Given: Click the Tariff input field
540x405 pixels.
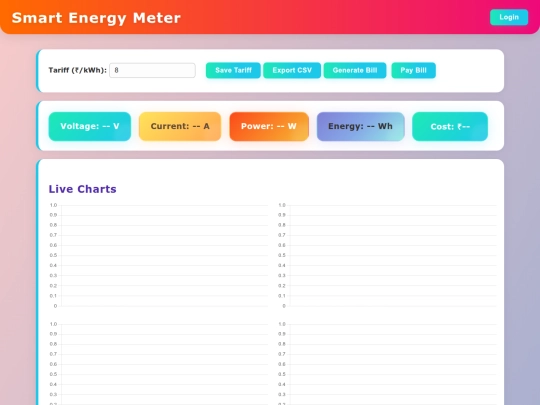Looking at the screenshot, I should (152, 70).
